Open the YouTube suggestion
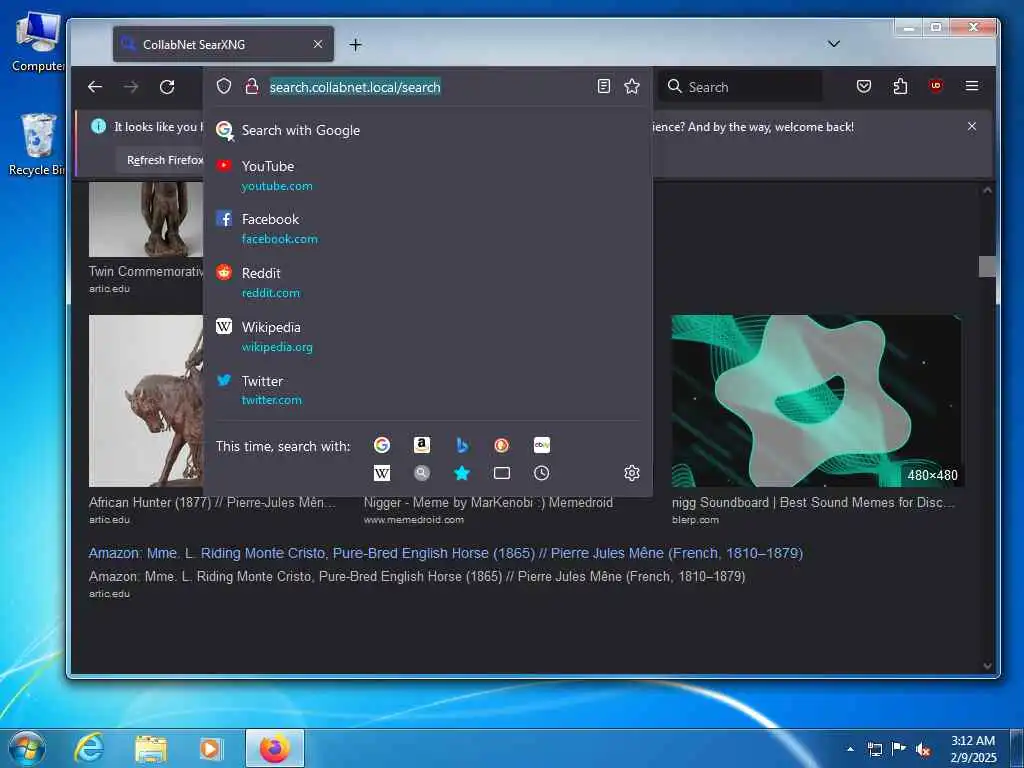Viewport: 1024px width, 768px height. [428, 176]
